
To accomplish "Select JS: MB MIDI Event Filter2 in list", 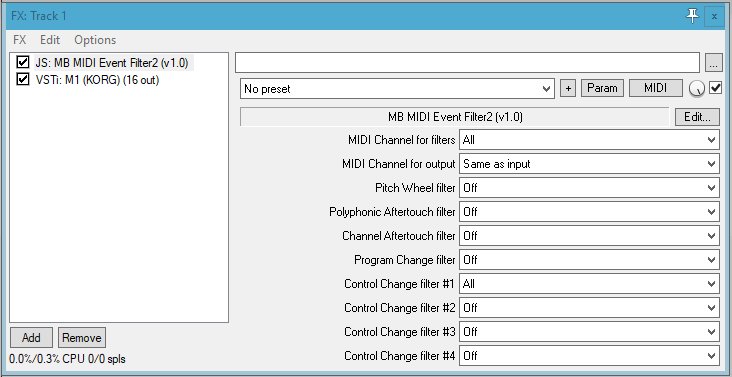I will 112,63.
